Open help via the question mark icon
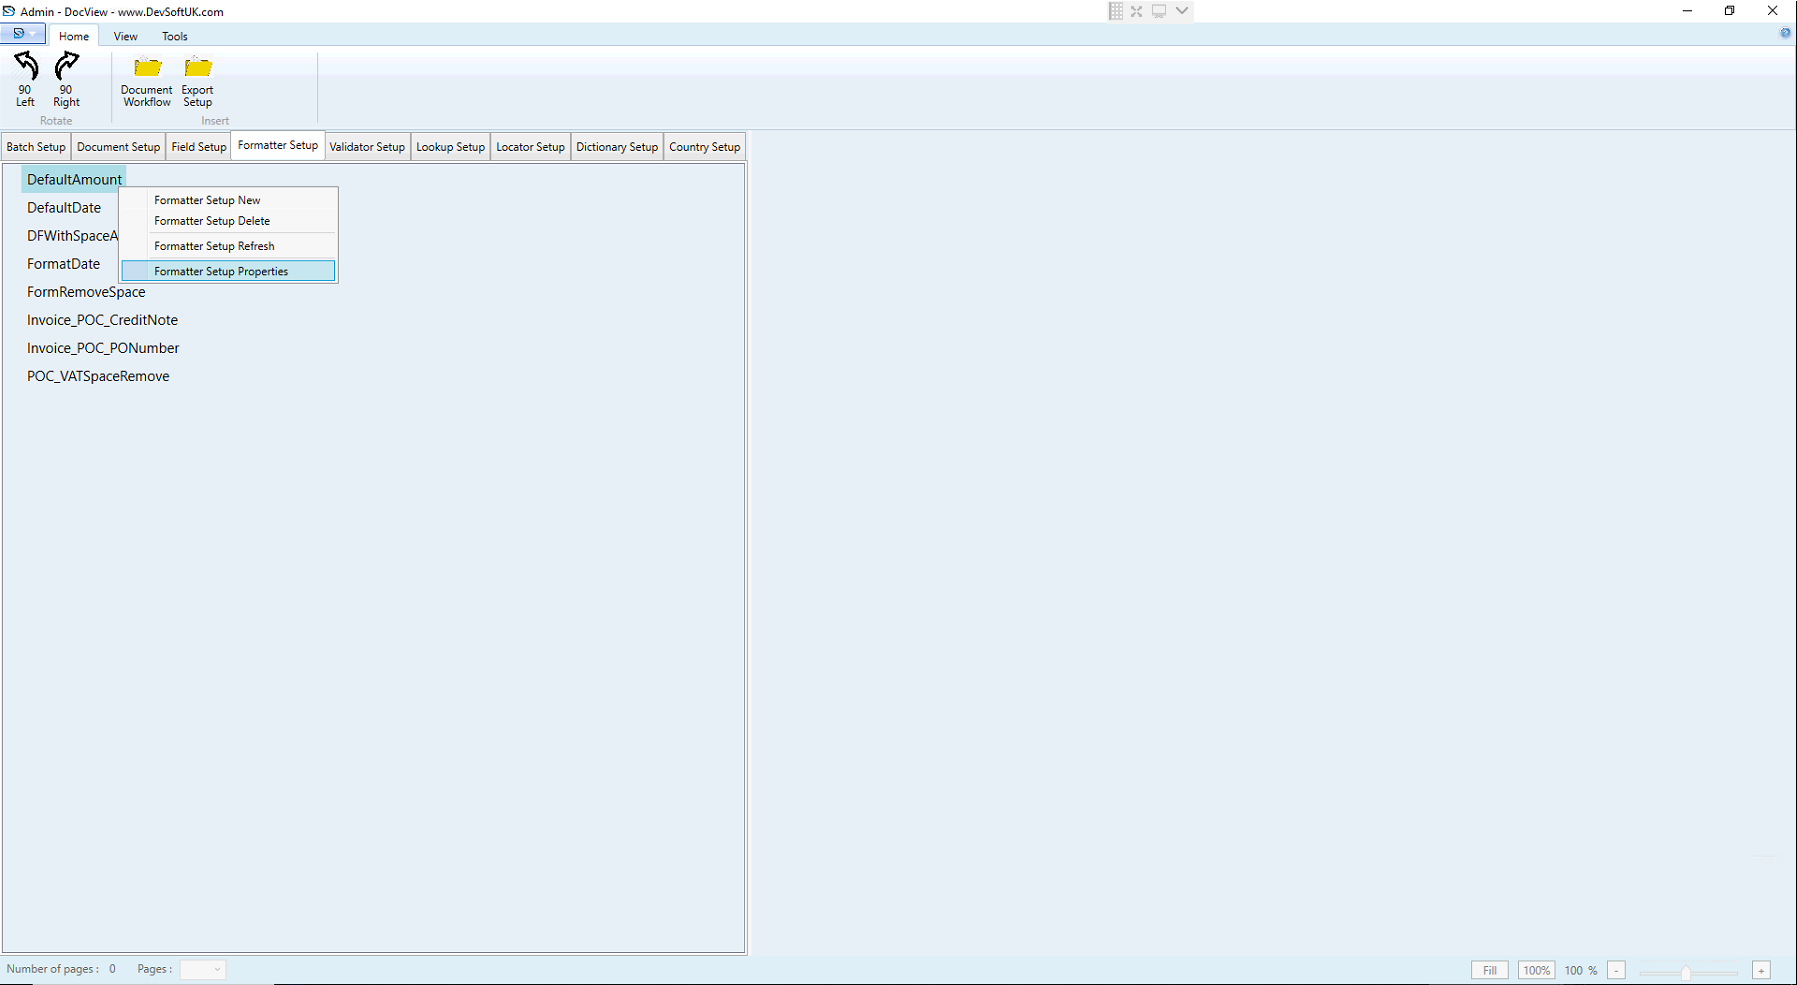1797x985 pixels. [1784, 32]
